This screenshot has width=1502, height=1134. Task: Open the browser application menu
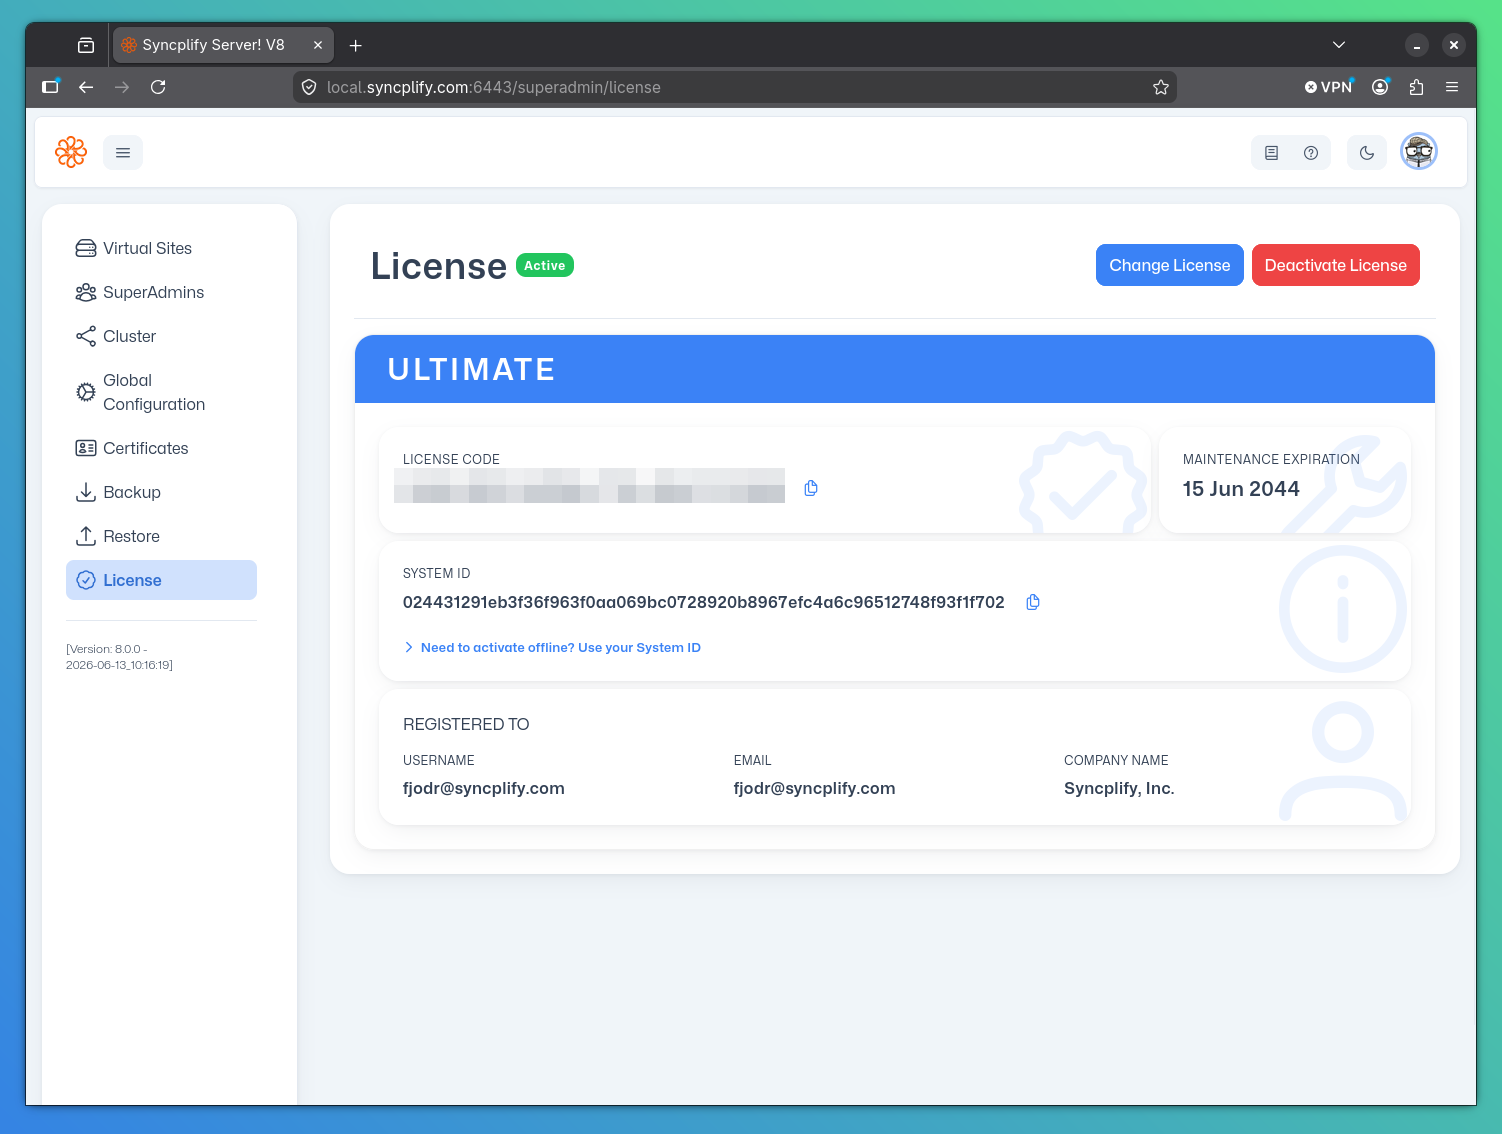pos(1452,87)
